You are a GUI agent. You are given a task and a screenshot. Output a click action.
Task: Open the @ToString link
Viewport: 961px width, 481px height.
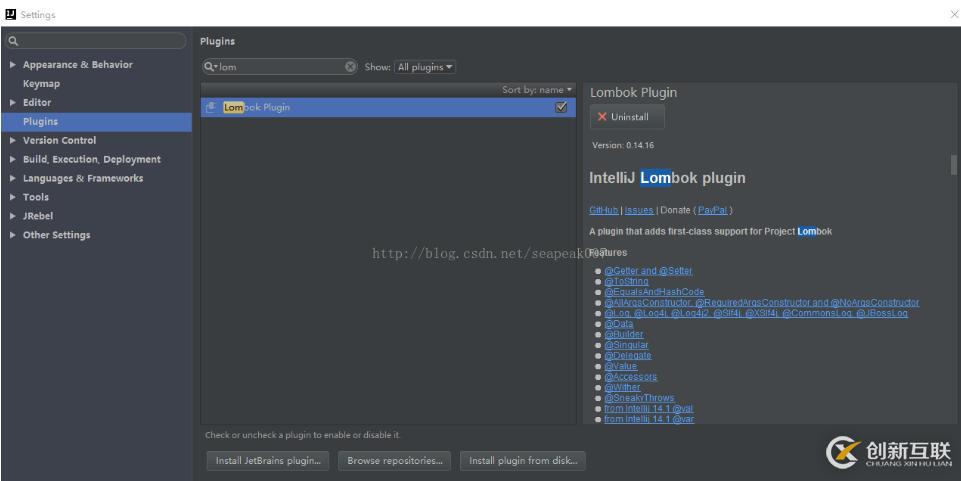[626, 281]
